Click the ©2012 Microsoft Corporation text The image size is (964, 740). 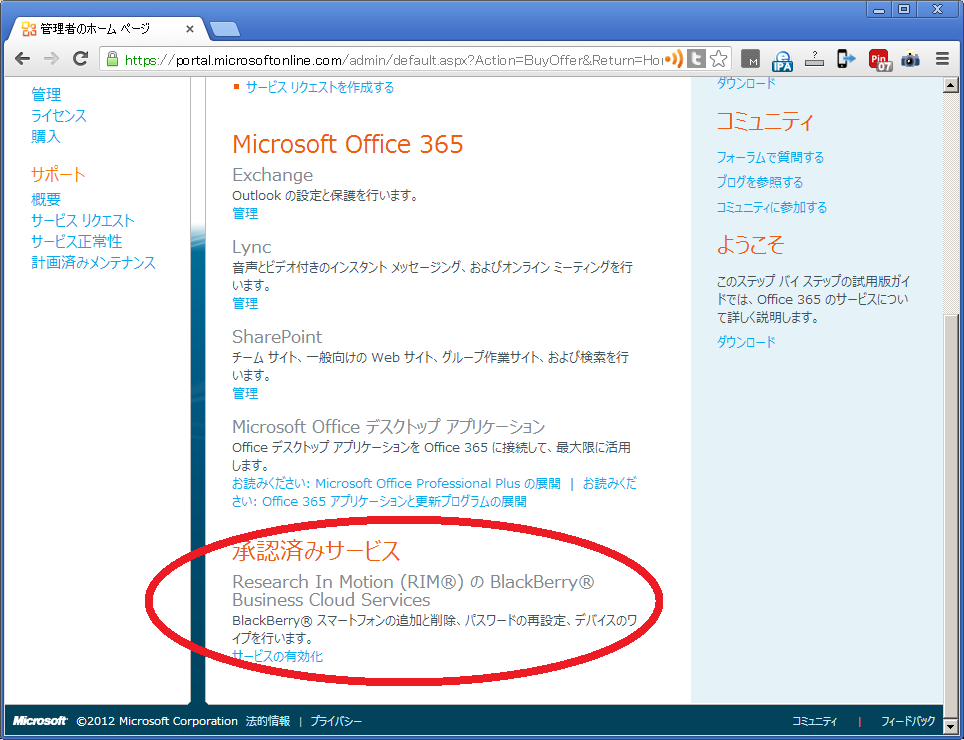pyautogui.click(x=157, y=721)
